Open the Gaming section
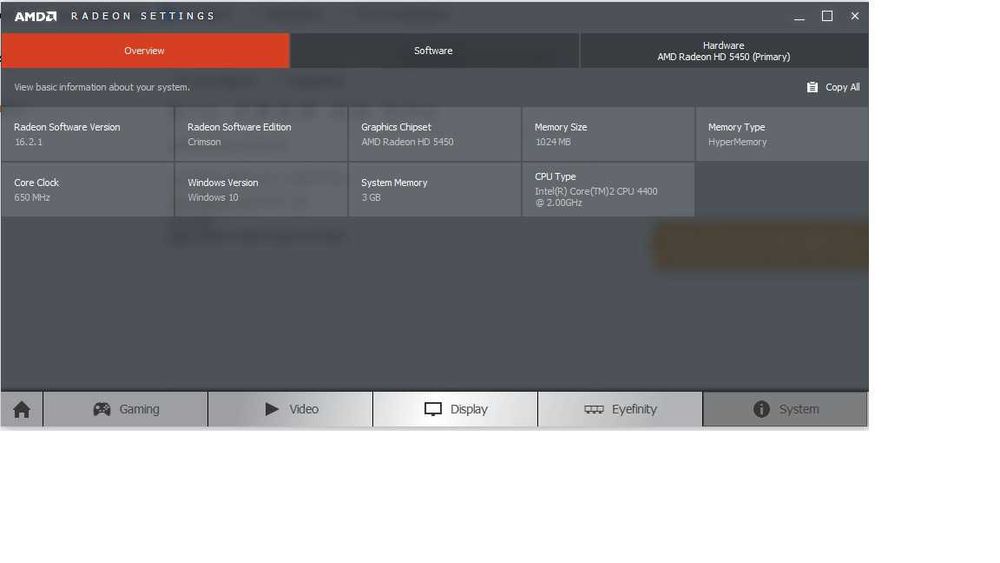This screenshot has height=563, width=1000. click(x=126, y=409)
